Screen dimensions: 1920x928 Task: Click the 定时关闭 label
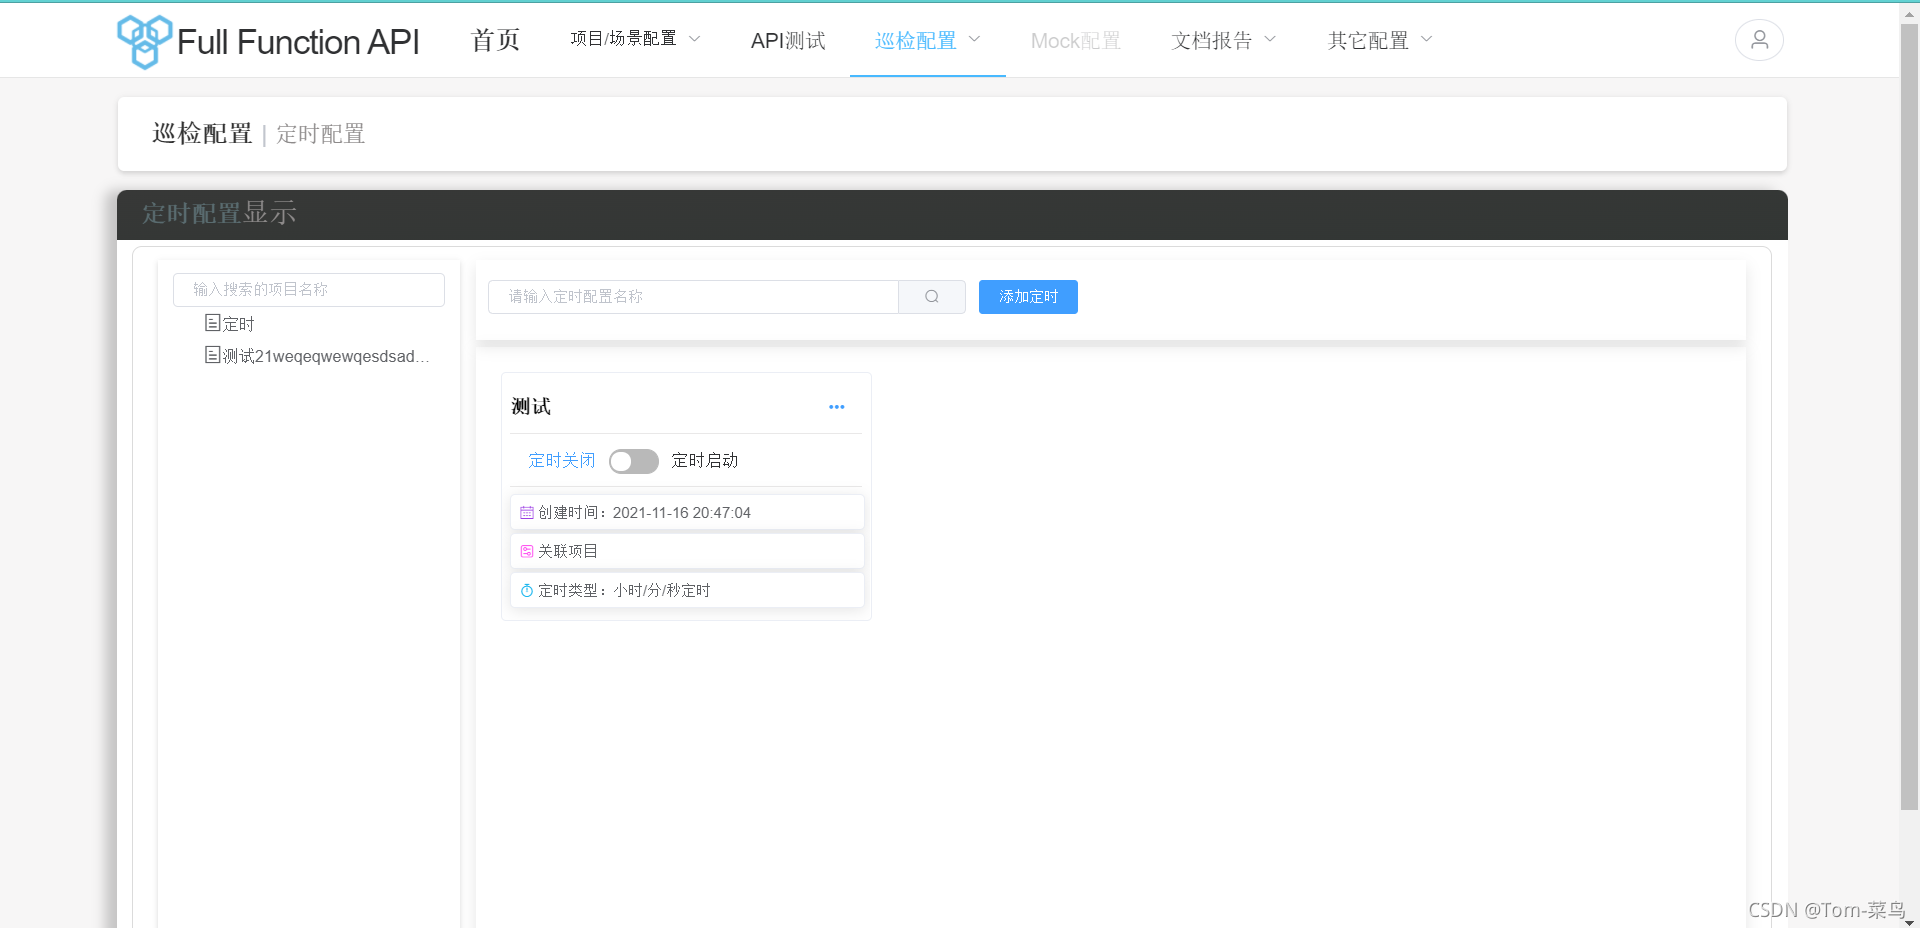562,461
